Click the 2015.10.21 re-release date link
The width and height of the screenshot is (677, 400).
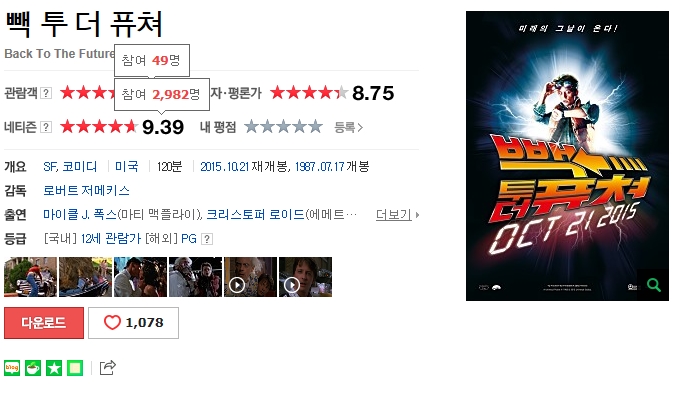(x=225, y=166)
